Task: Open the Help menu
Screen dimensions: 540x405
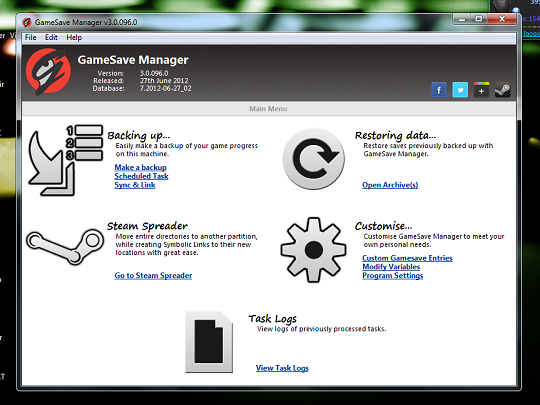Action: click(74, 37)
